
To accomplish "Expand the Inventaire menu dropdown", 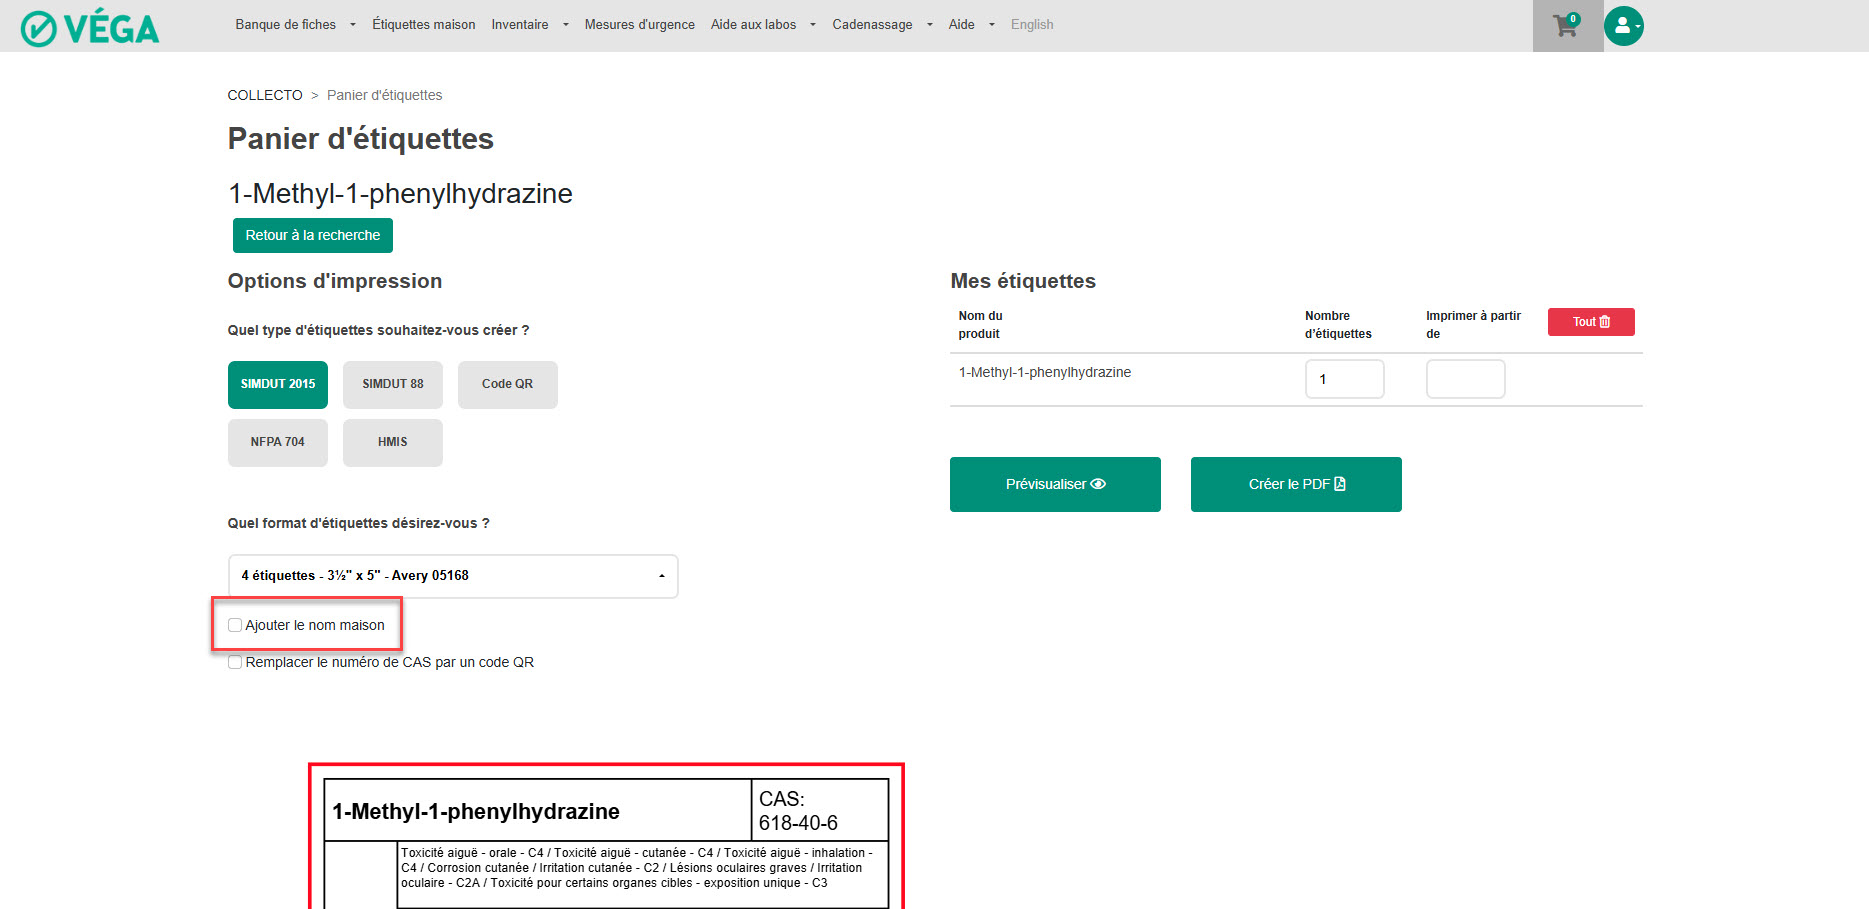I will [x=529, y=25].
